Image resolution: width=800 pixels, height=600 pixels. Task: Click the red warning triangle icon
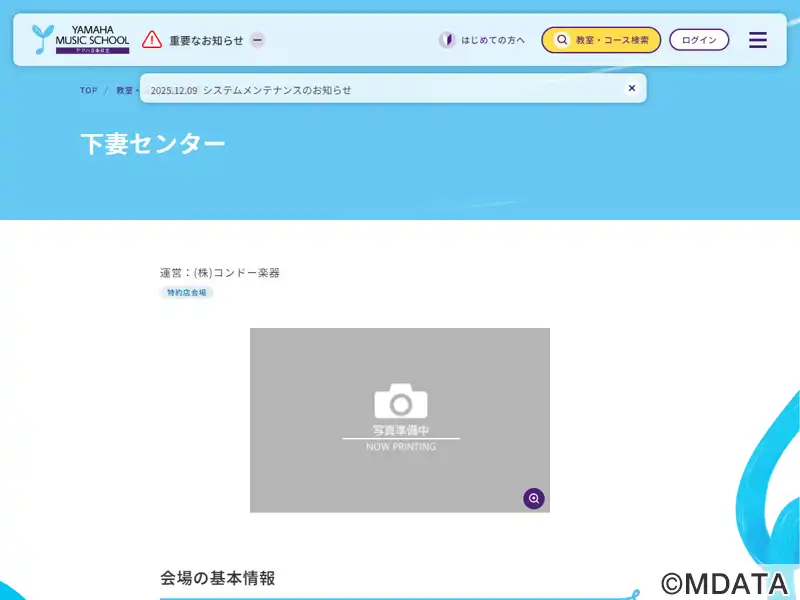[x=152, y=40]
